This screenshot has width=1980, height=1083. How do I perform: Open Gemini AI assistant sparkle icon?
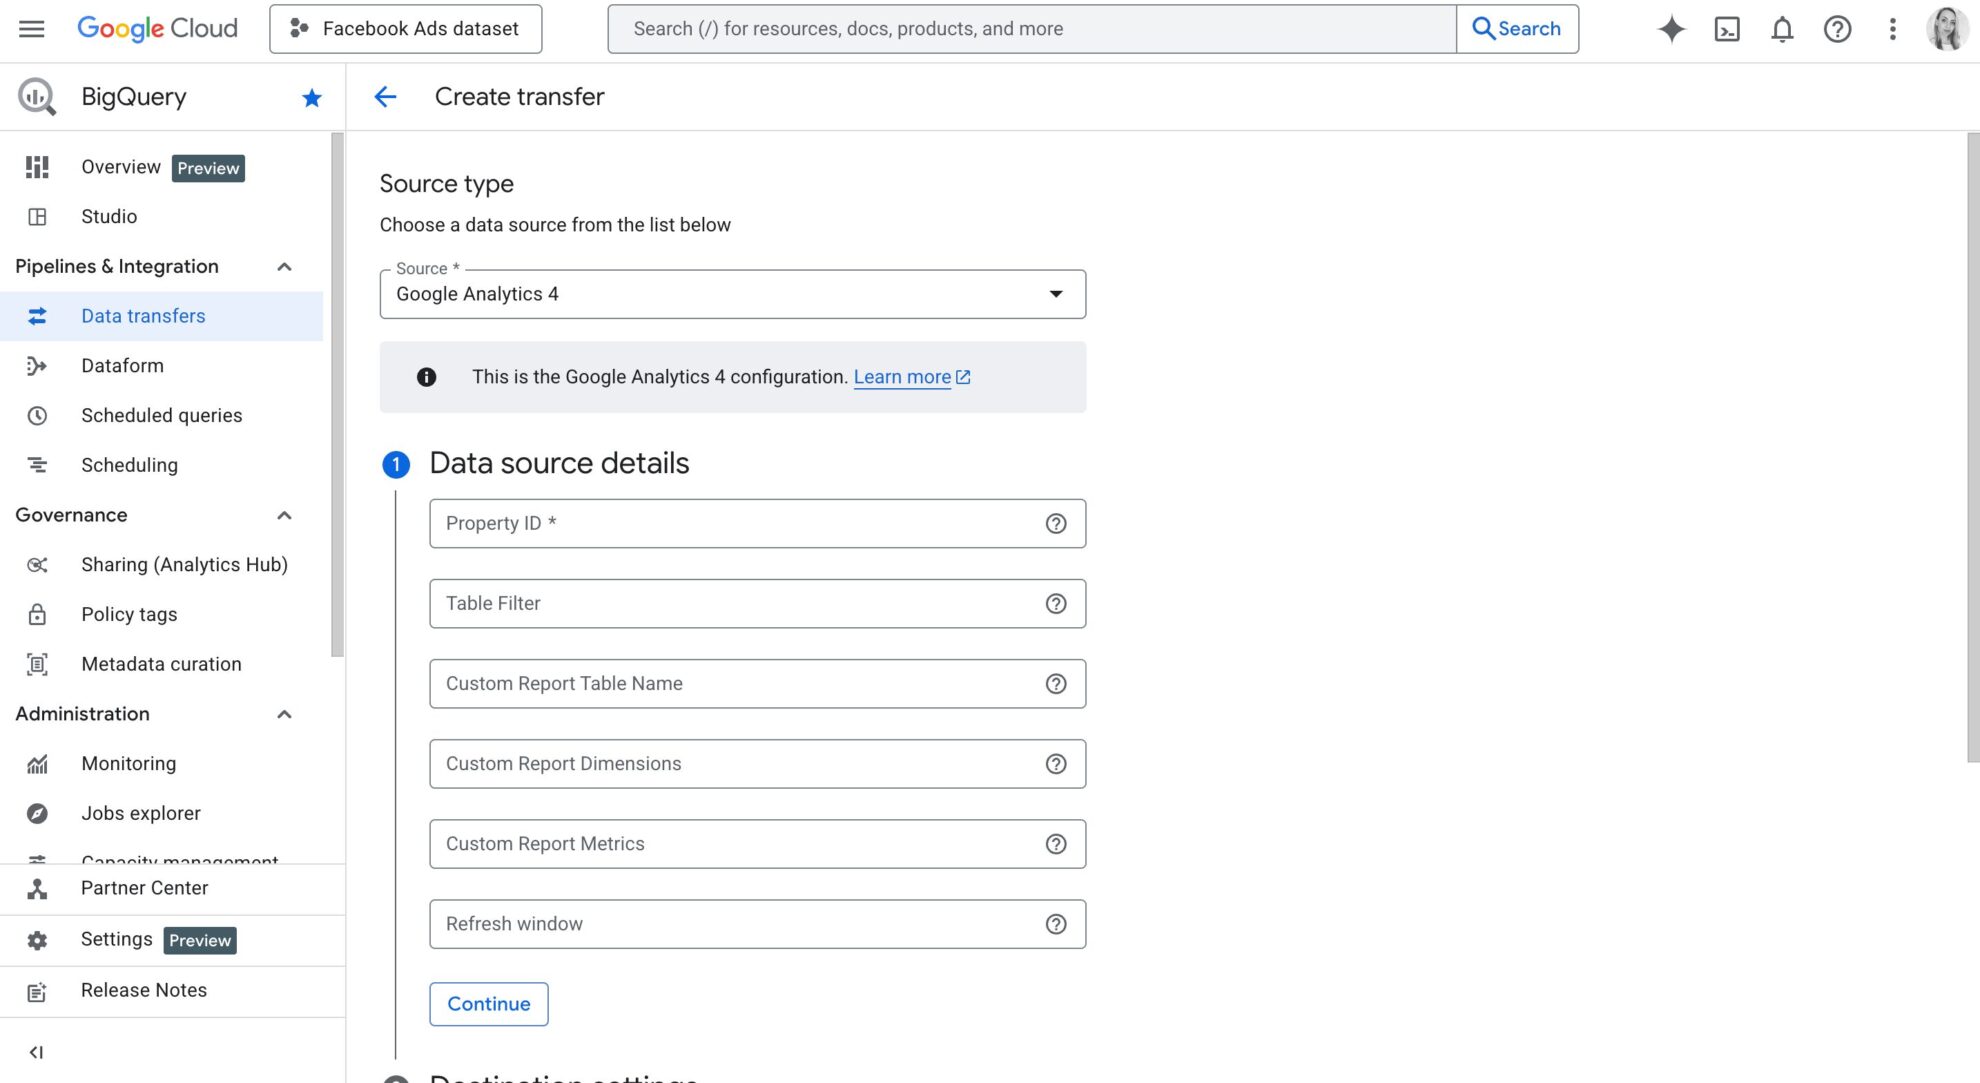[1671, 29]
